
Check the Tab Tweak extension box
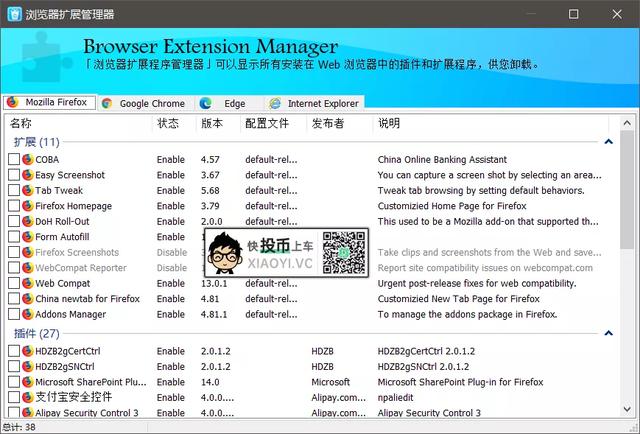[14, 190]
